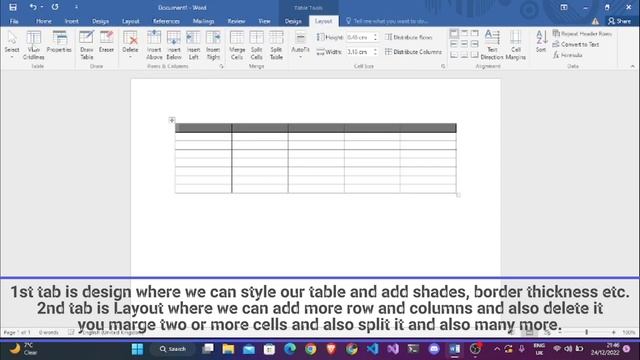Open the Rows & Columns dialog launcher
Screen dimensions: 640x360
(x=221, y=66)
